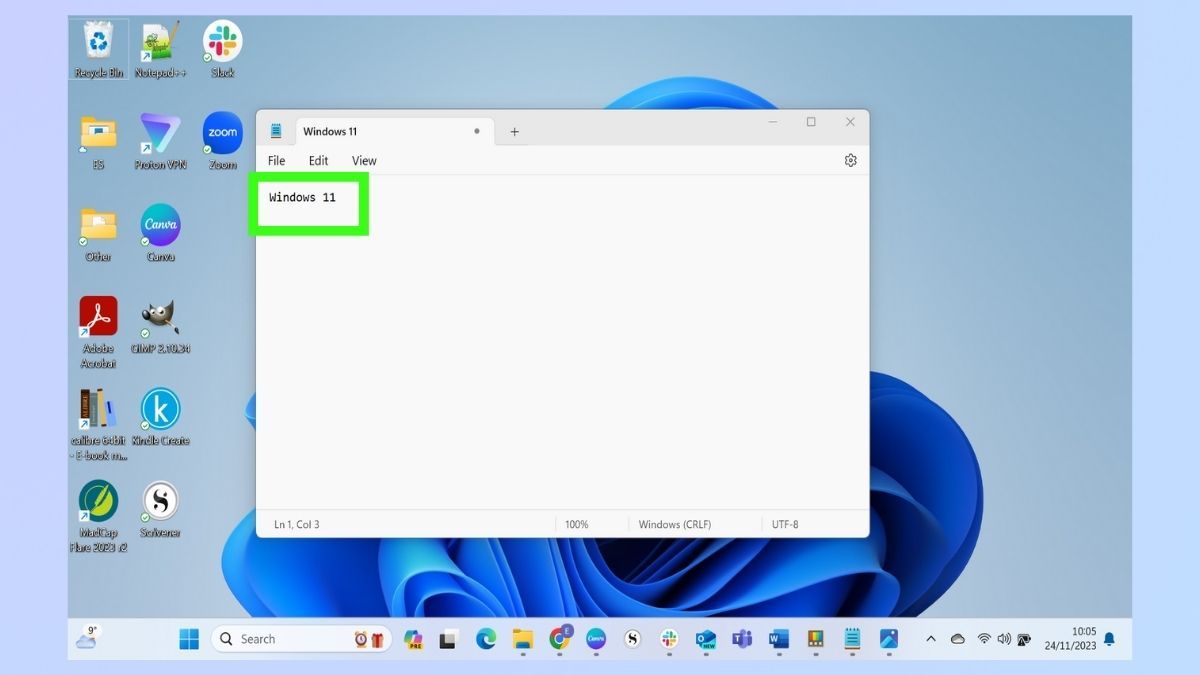Image resolution: width=1200 pixels, height=675 pixels.
Task: Open Notepad settings with the gear icon
Action: [850, 160]
